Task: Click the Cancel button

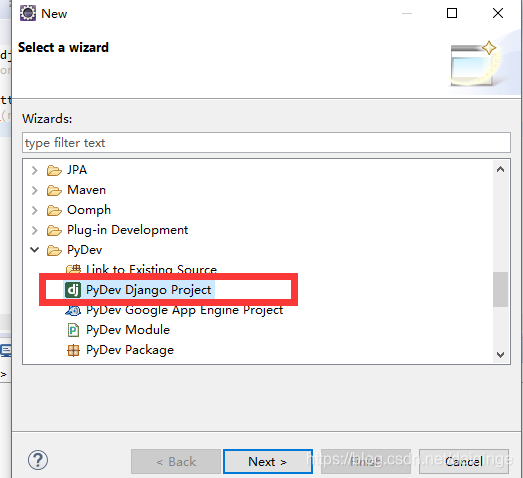Action: (464, 462)
